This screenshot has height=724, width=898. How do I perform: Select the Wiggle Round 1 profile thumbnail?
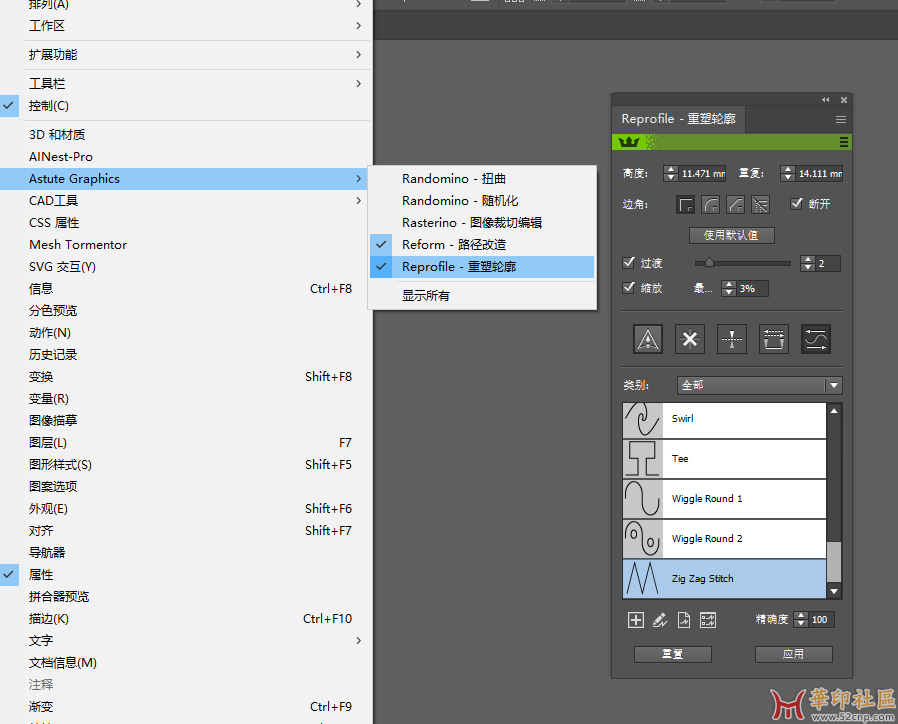pos(643,499)
